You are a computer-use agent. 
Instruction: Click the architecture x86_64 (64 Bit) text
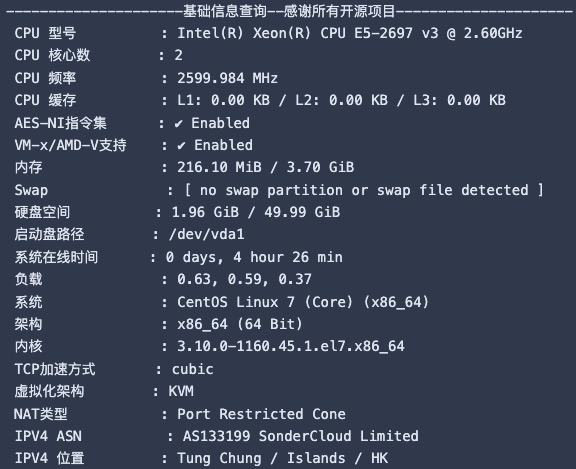click(240, 324)
